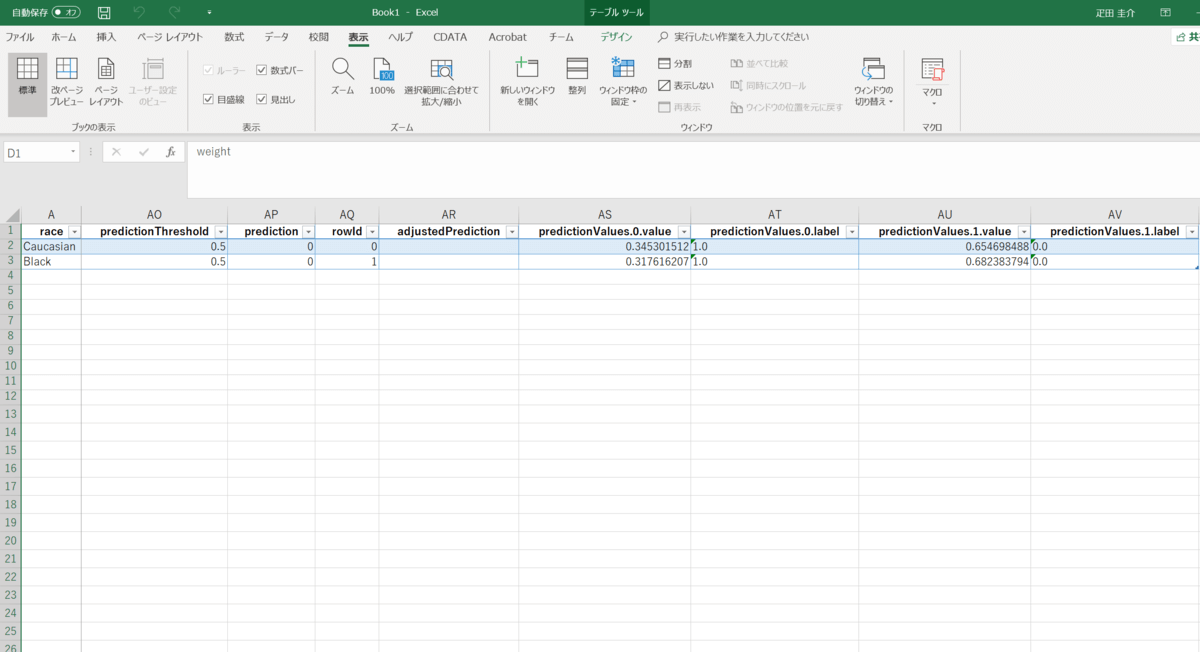
Task: Switch to ページレイアウト view
Action: point(106,82)
